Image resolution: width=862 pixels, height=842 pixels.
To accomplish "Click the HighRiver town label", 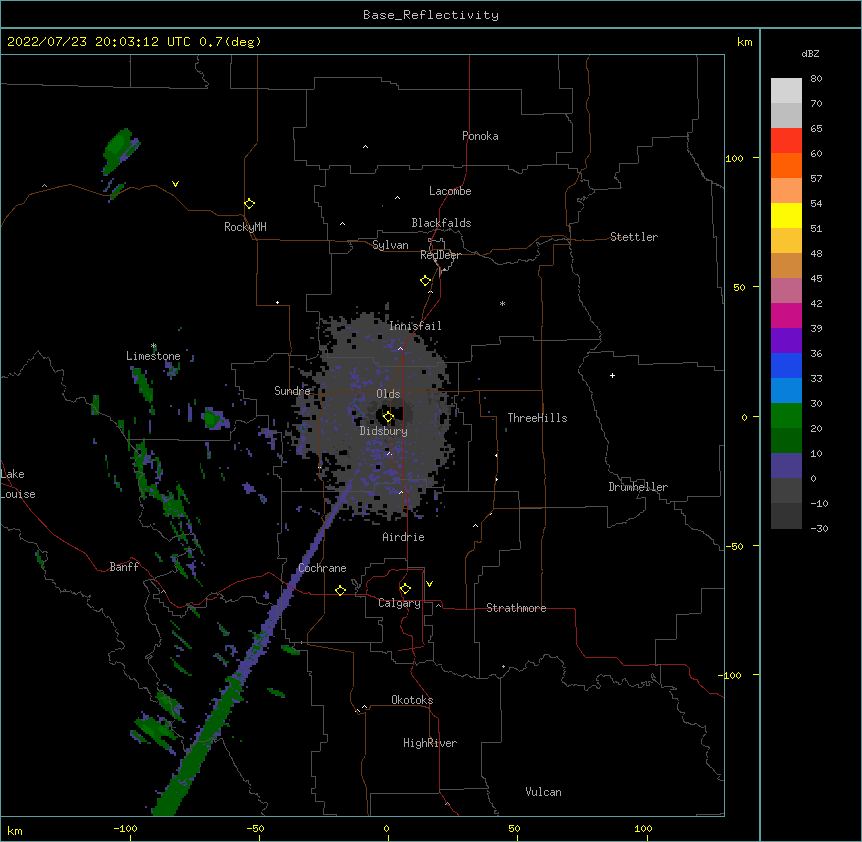I will (430, 743).
